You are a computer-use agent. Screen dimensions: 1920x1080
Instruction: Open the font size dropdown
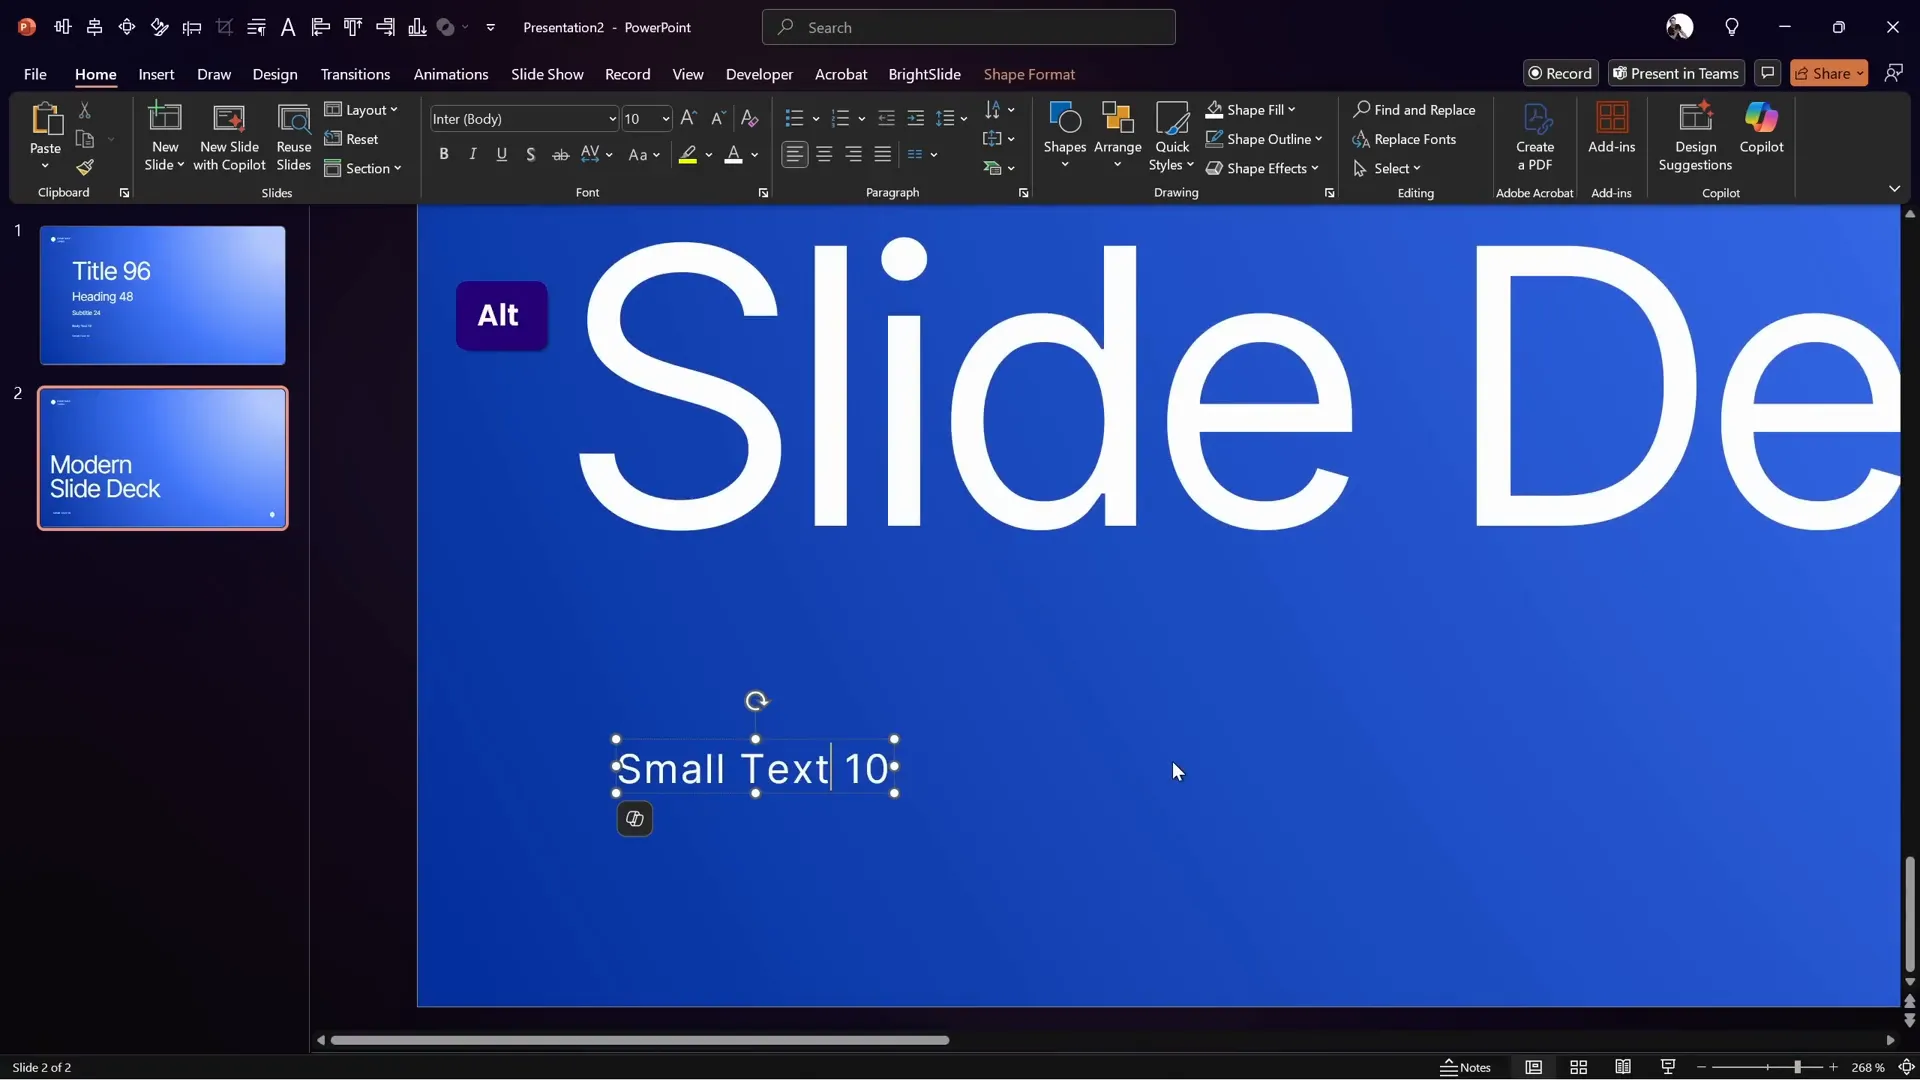click(x=665, y=119)
